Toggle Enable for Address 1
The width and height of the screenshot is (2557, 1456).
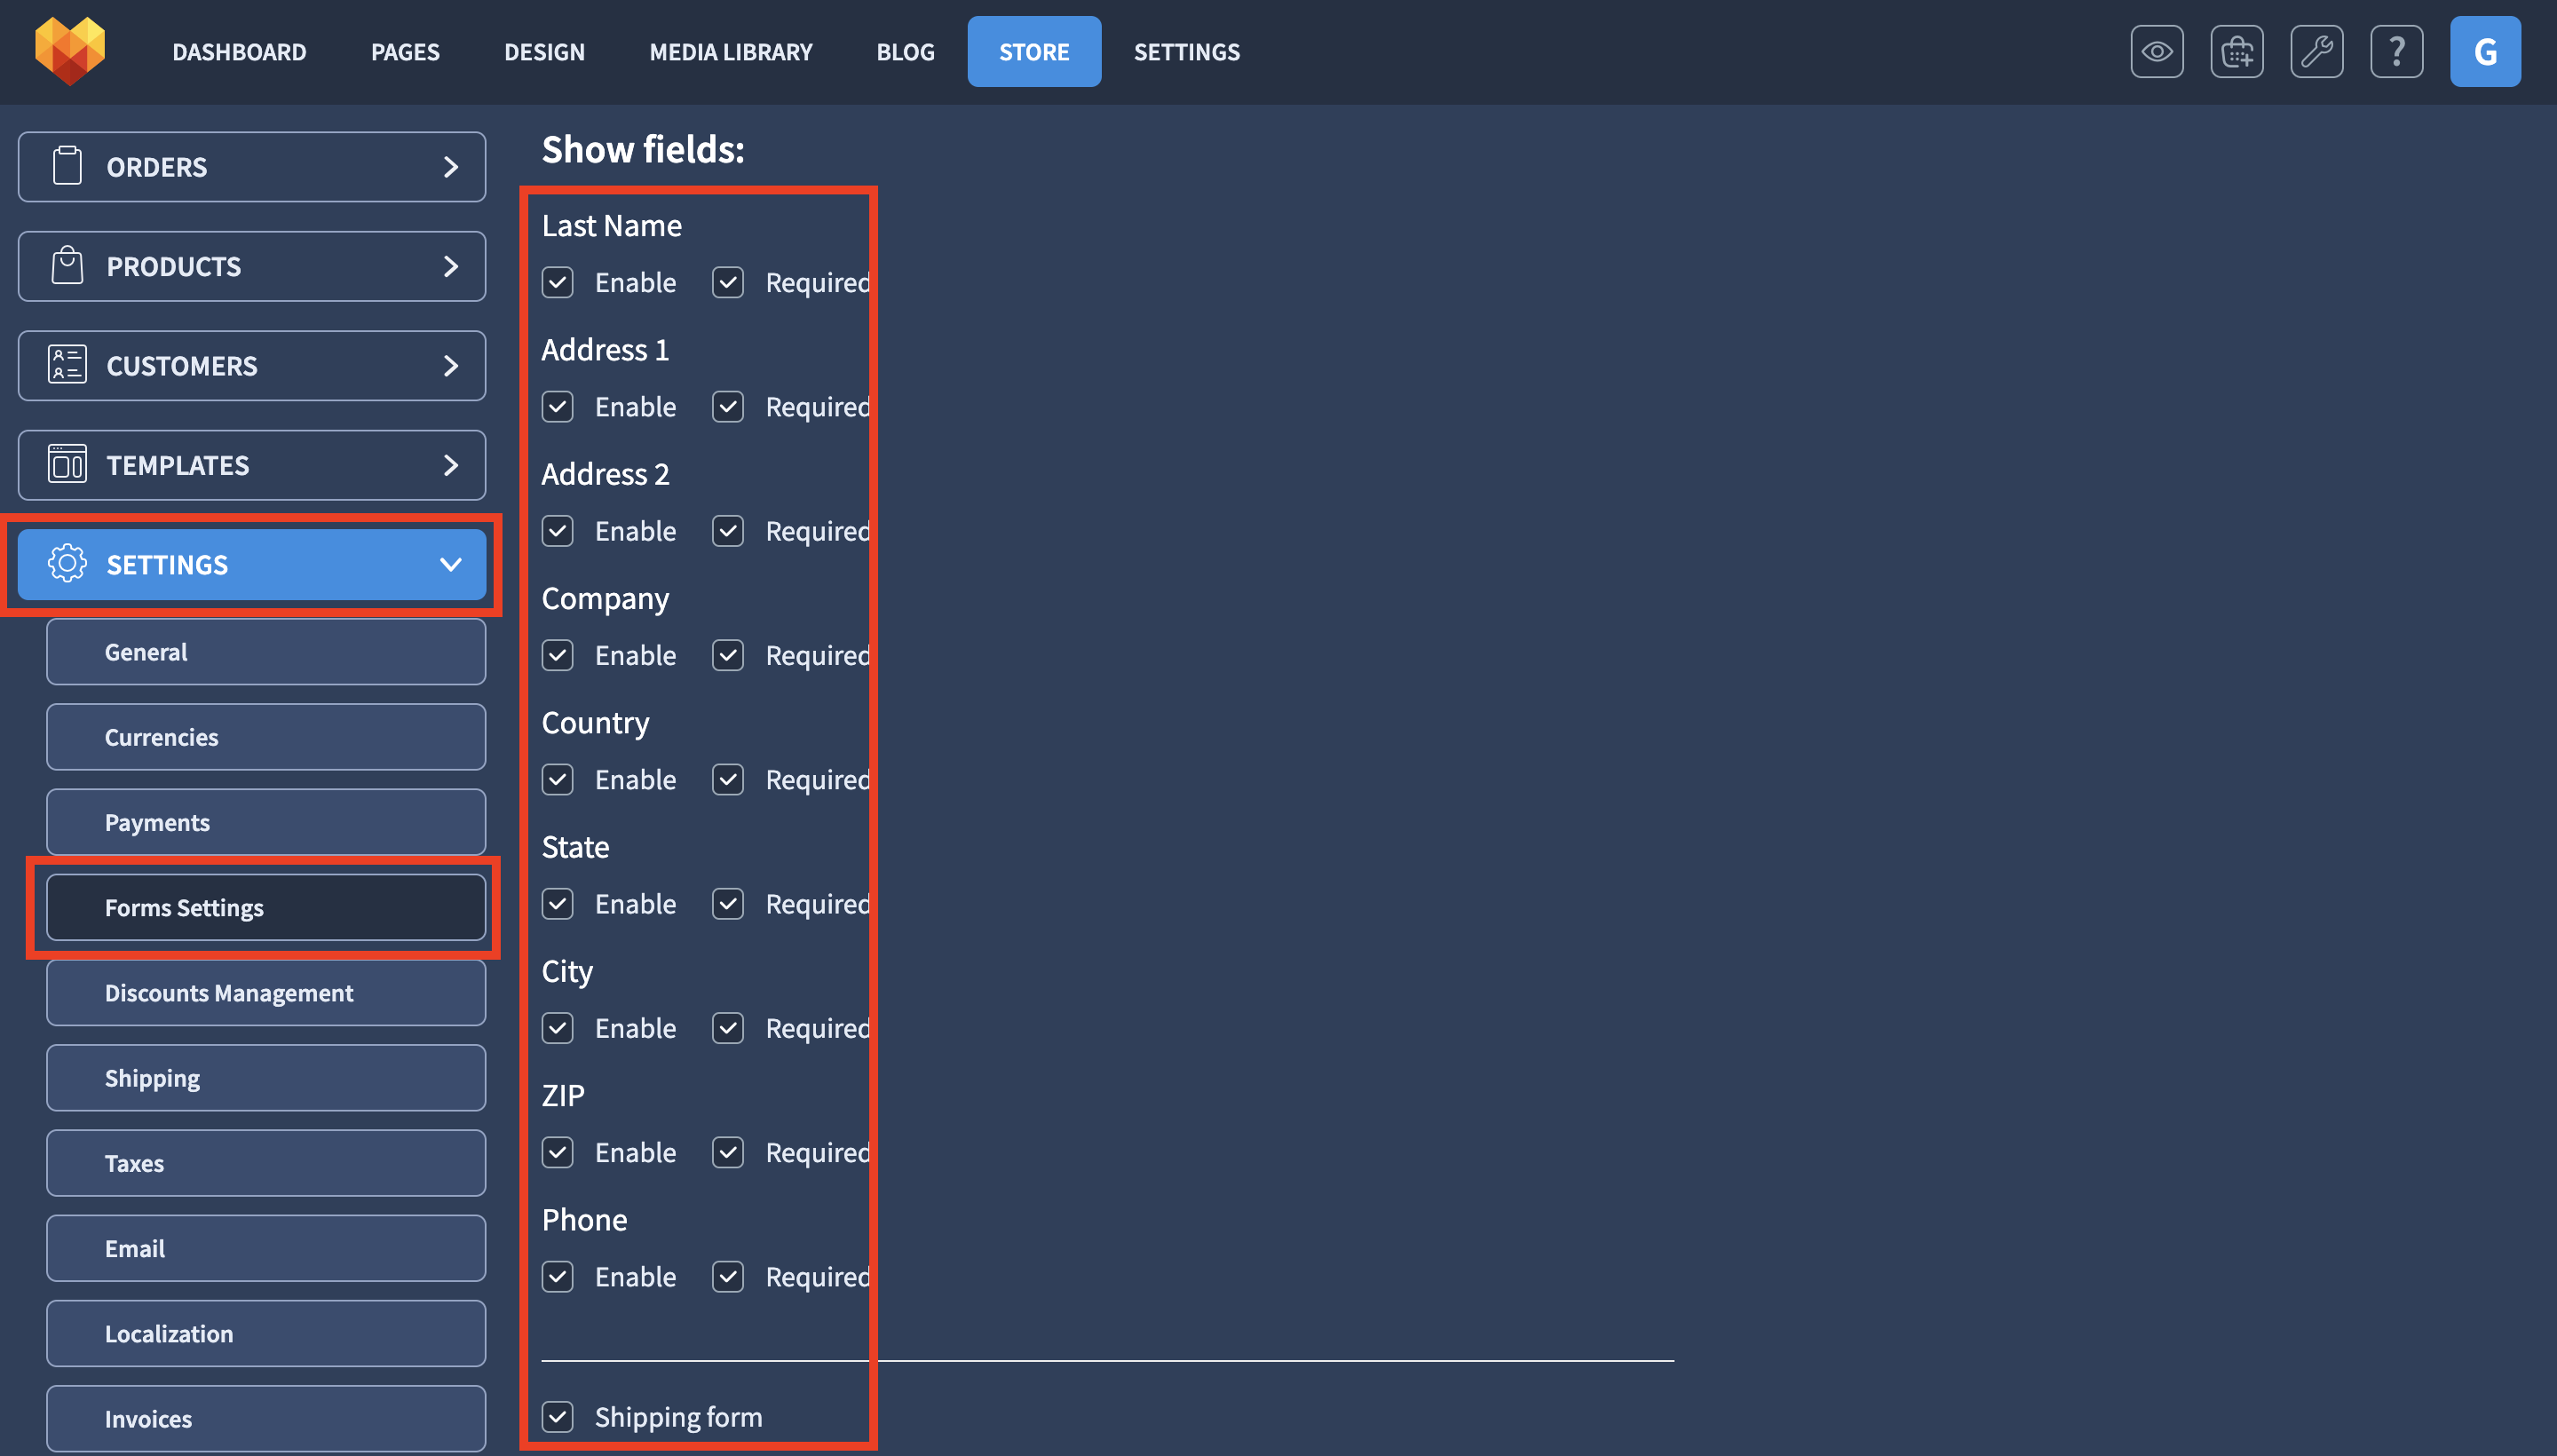pos(558,407)
